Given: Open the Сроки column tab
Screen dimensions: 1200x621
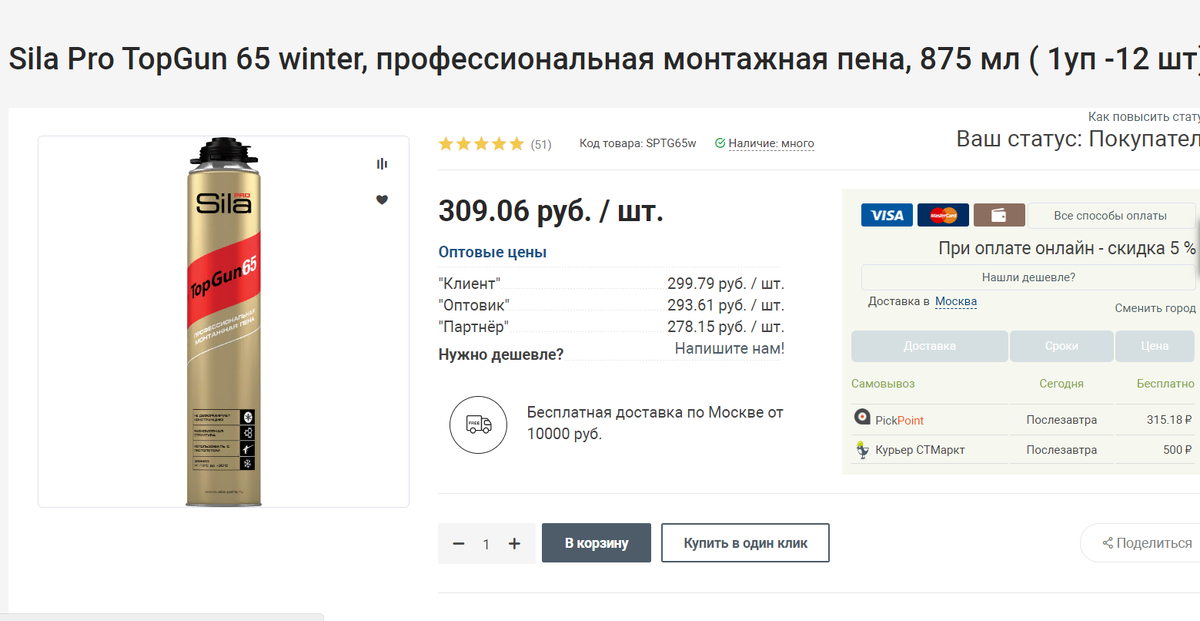Looking at the screenshot, I should point(1061,346).
